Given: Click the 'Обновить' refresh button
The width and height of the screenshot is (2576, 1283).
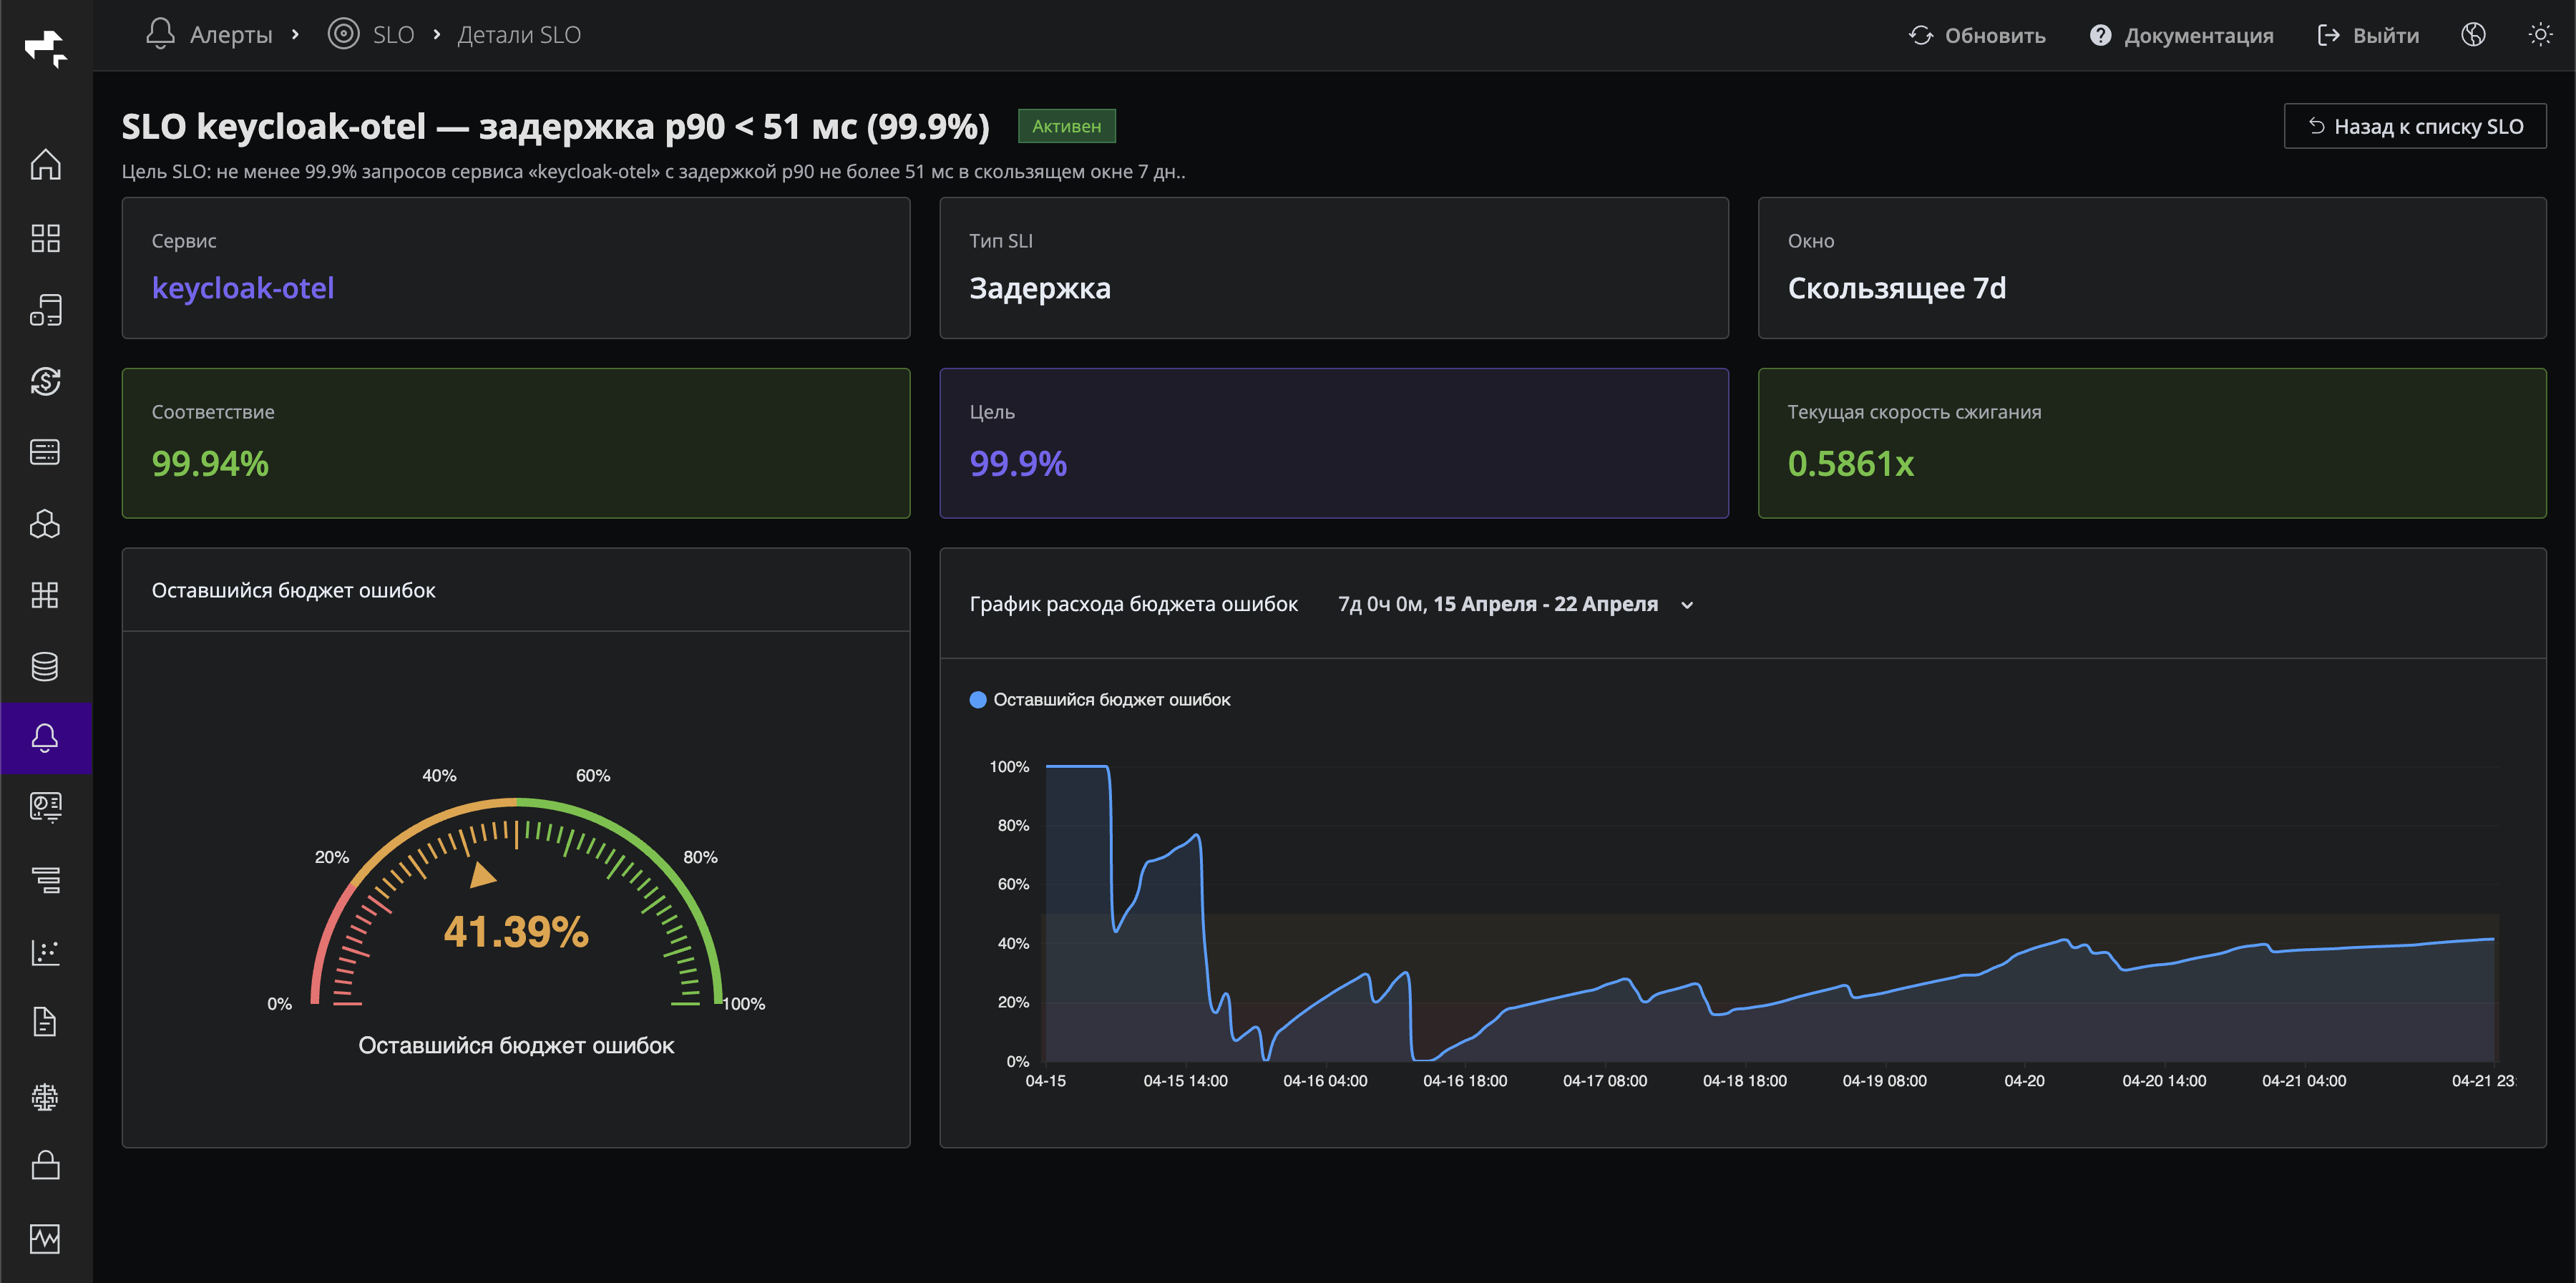Looking at the screenshot, I should [1977, 35].
